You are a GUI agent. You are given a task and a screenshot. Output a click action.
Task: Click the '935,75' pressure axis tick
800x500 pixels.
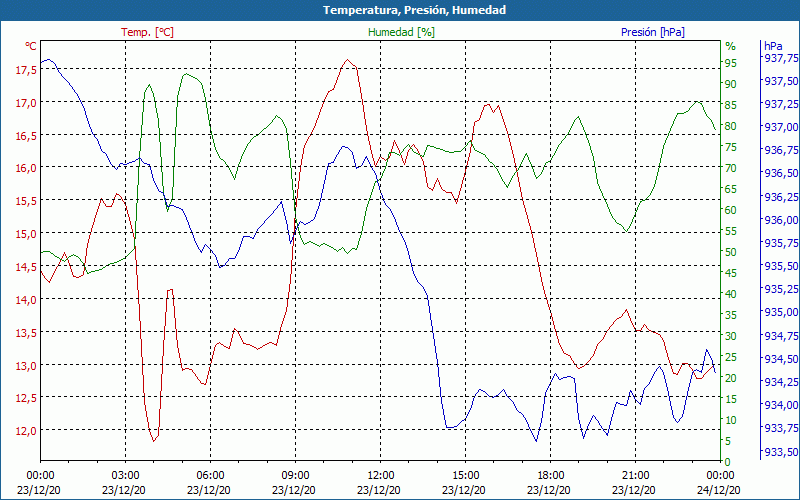781,243
